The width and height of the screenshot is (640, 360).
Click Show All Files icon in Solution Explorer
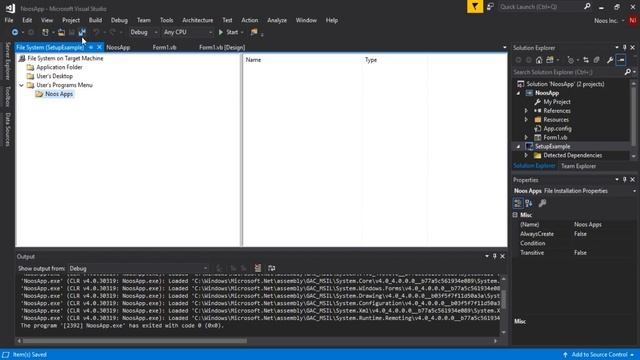tap(596, 60)
